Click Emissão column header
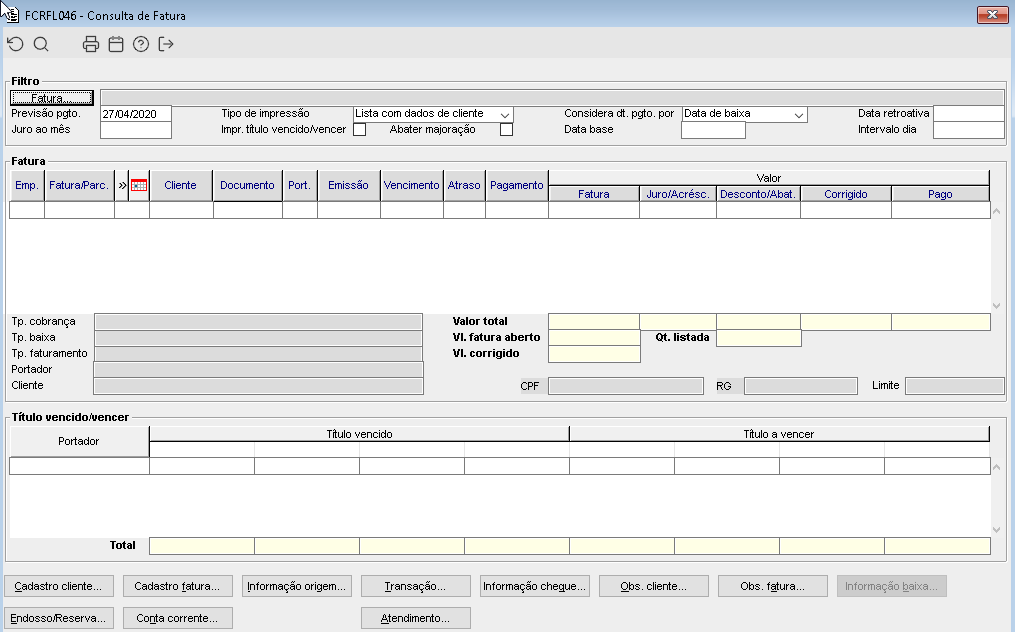 click(x=348, y=185)
